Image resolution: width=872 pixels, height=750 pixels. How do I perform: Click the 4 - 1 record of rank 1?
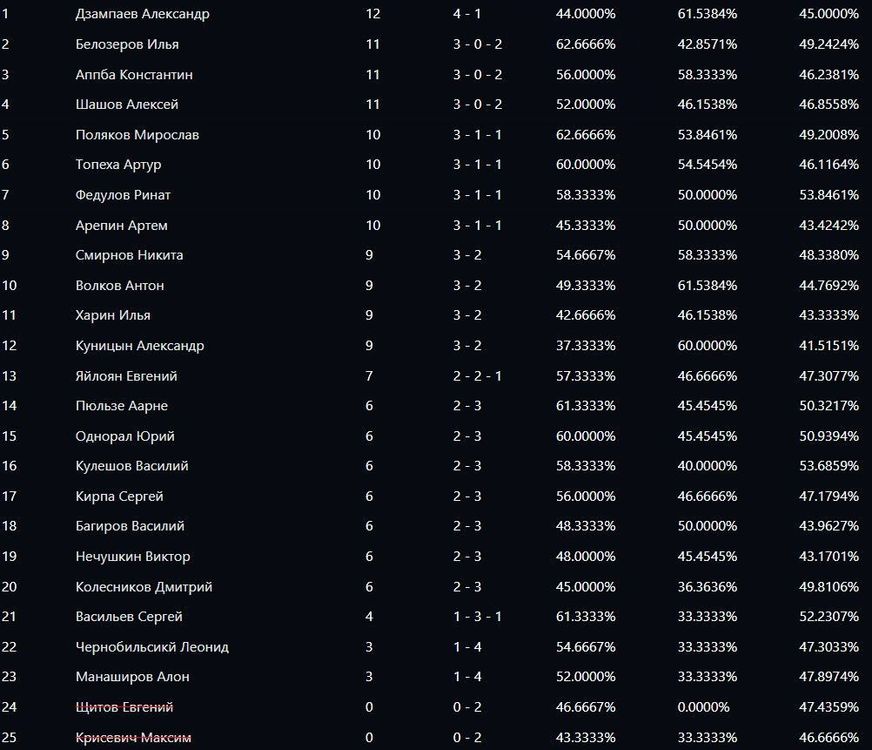(467, 14)
